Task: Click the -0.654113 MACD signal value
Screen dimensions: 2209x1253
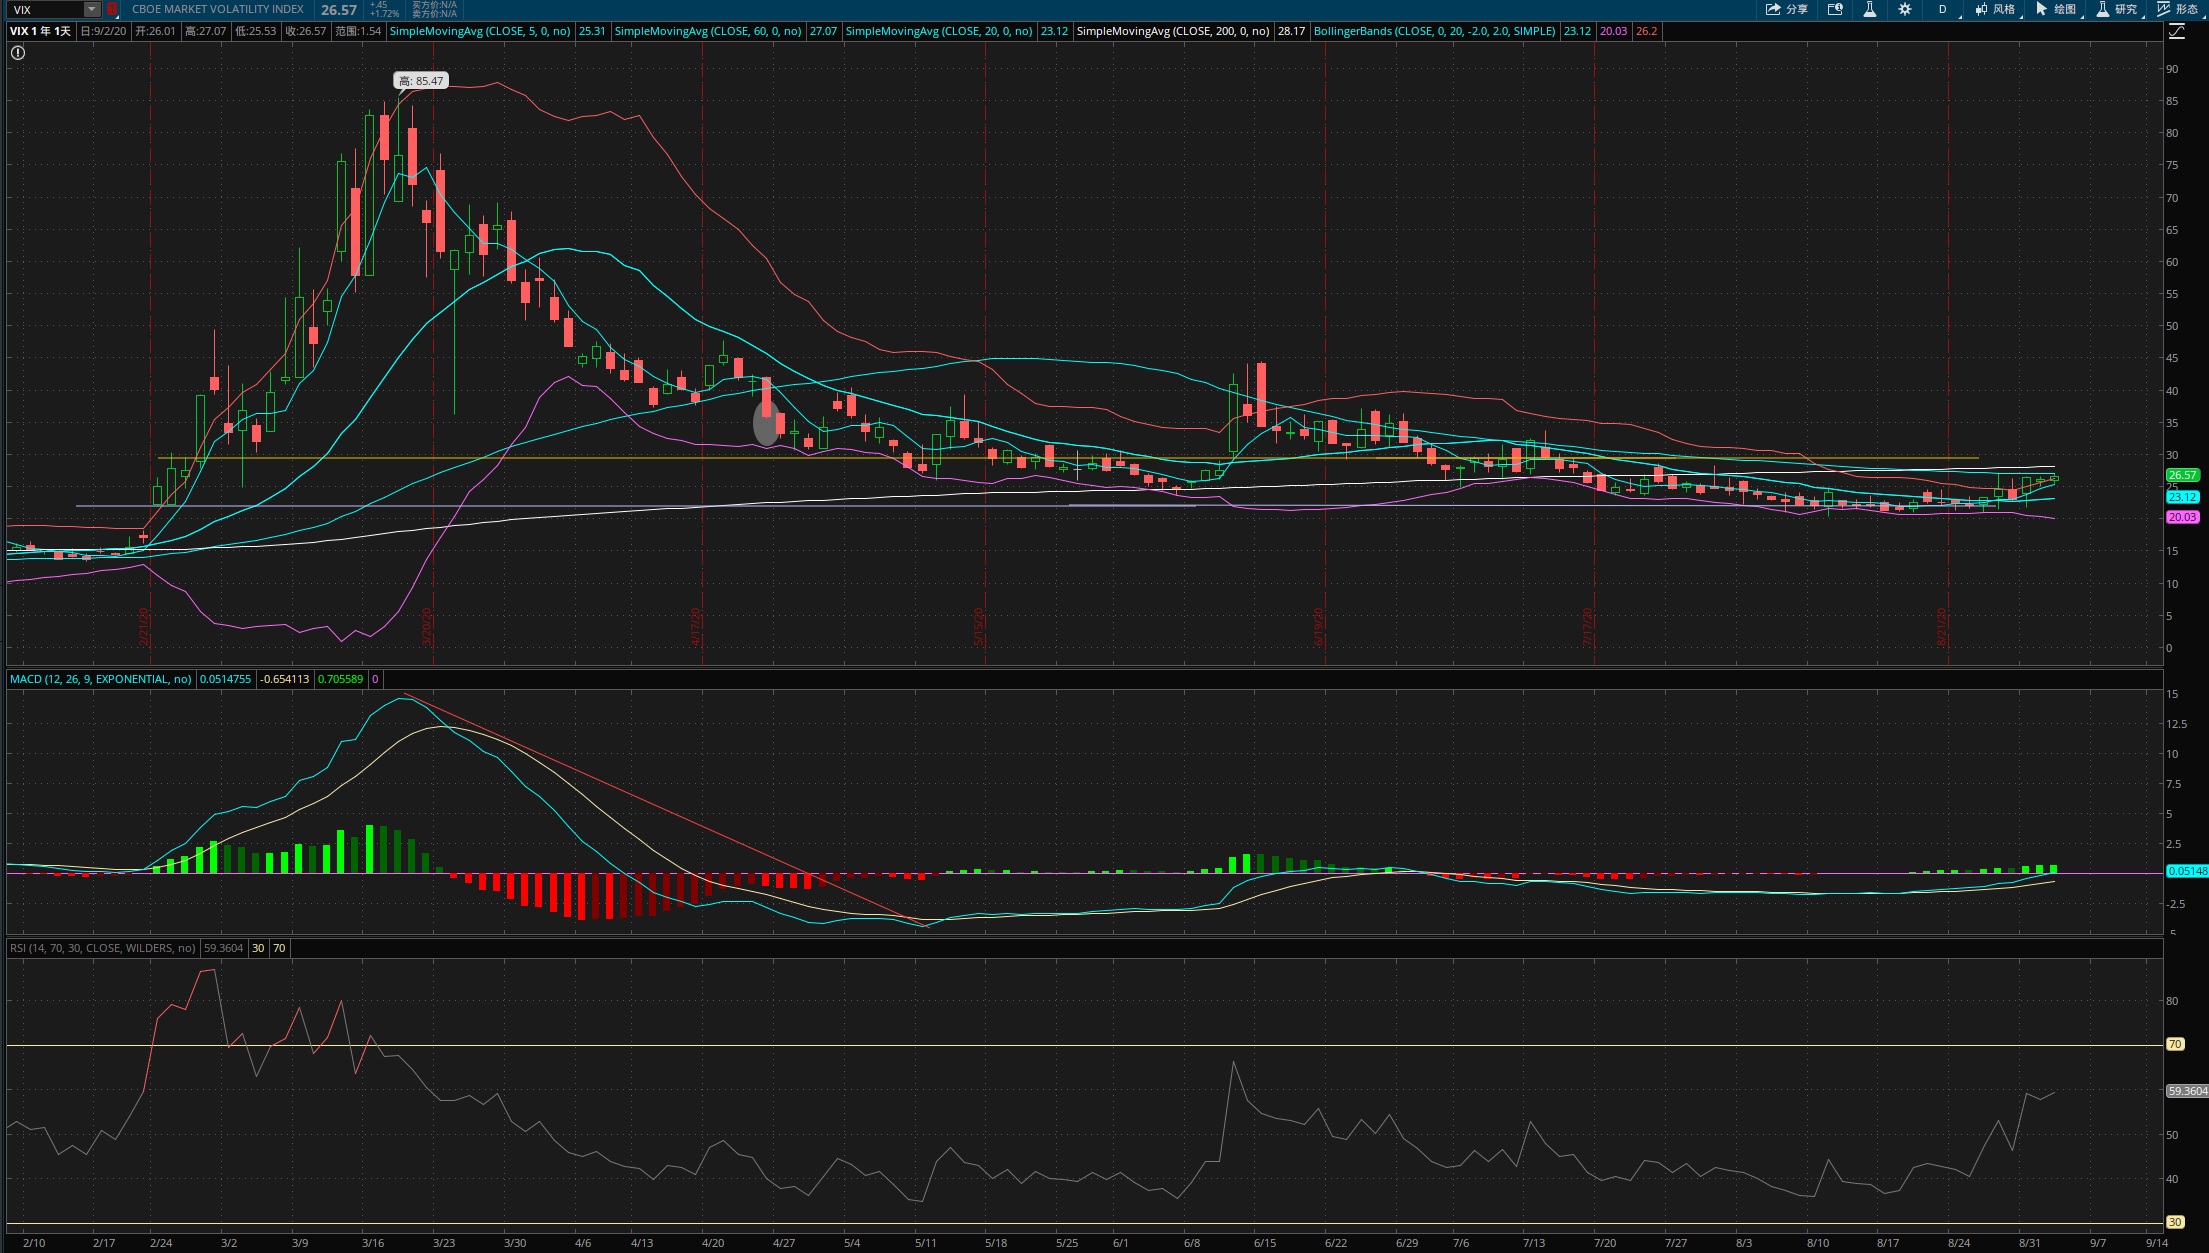Action: pos(285,679)
